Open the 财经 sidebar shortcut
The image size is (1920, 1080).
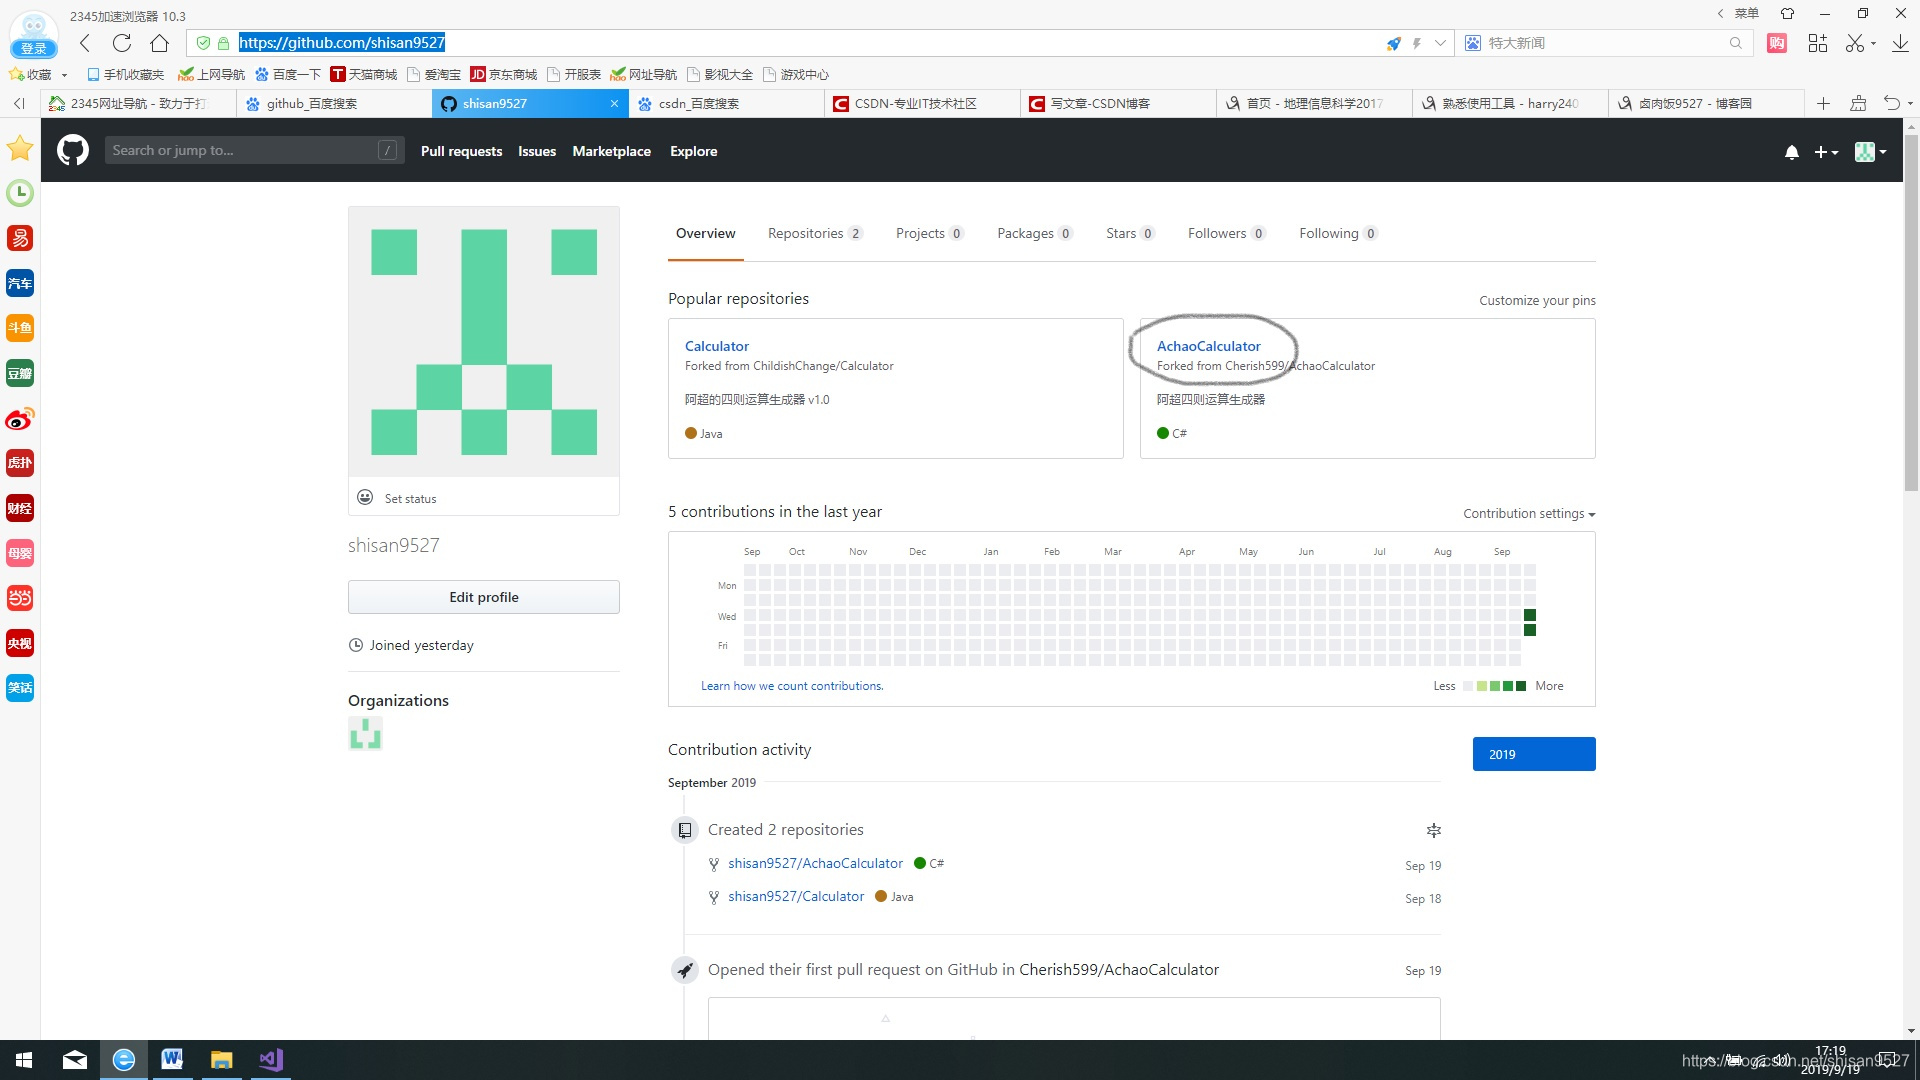tap(20, 508)
